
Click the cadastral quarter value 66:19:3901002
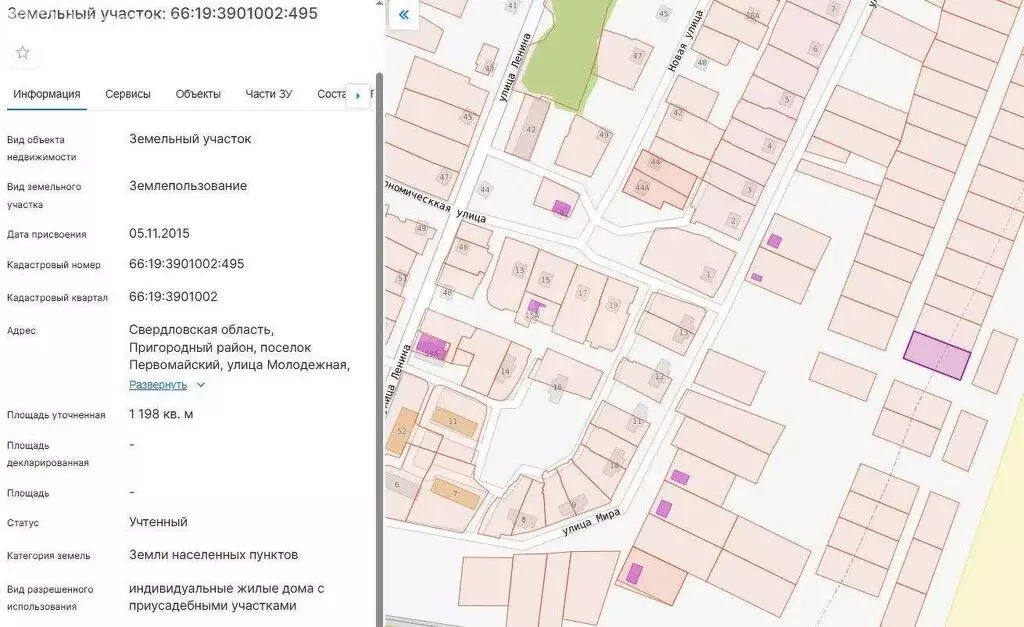[173, 297]
